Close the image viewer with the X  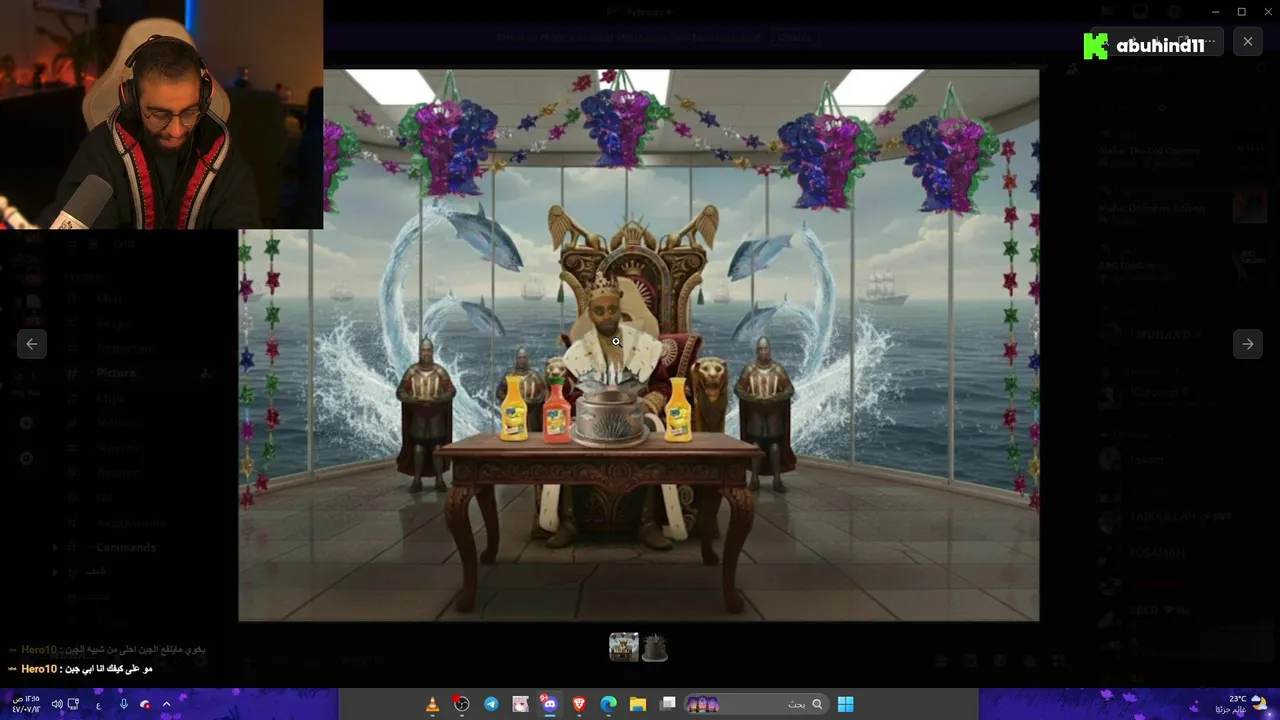coord(1248,42)
